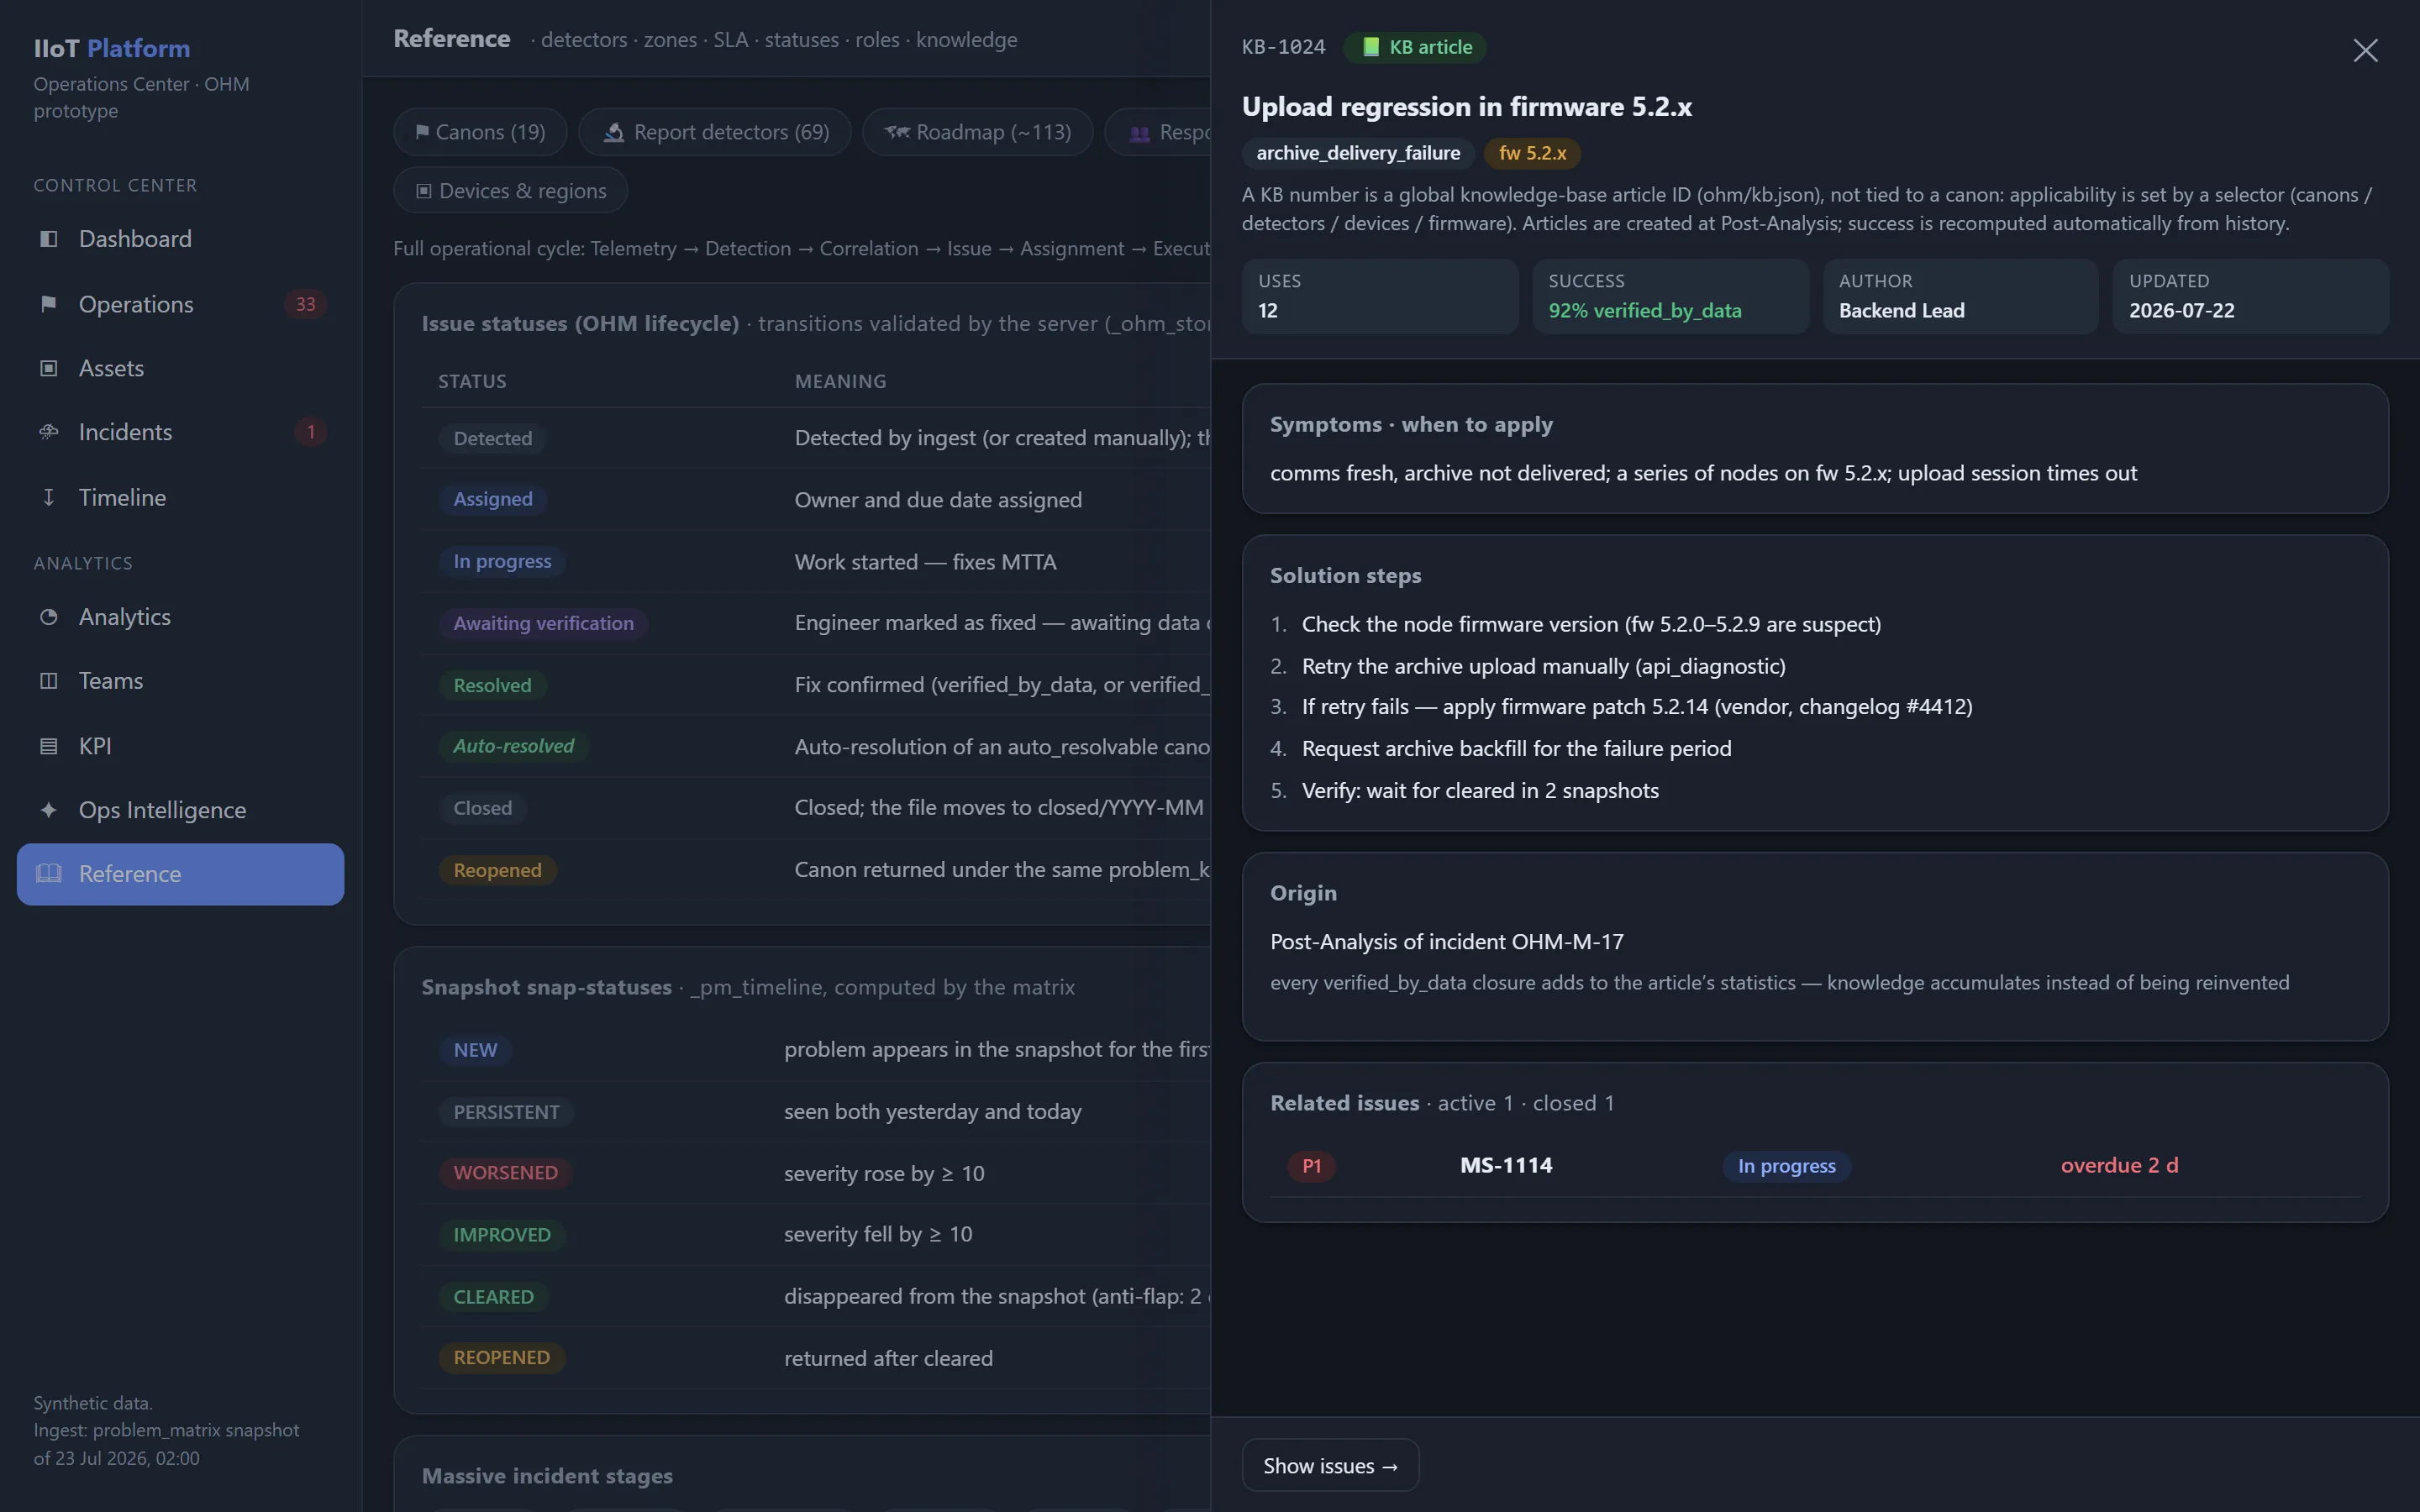Click the In progress badge of MS-1114
Image resolution: width=2420 pixels, height=1512 pixels.
click(x=1786, y=1166)
